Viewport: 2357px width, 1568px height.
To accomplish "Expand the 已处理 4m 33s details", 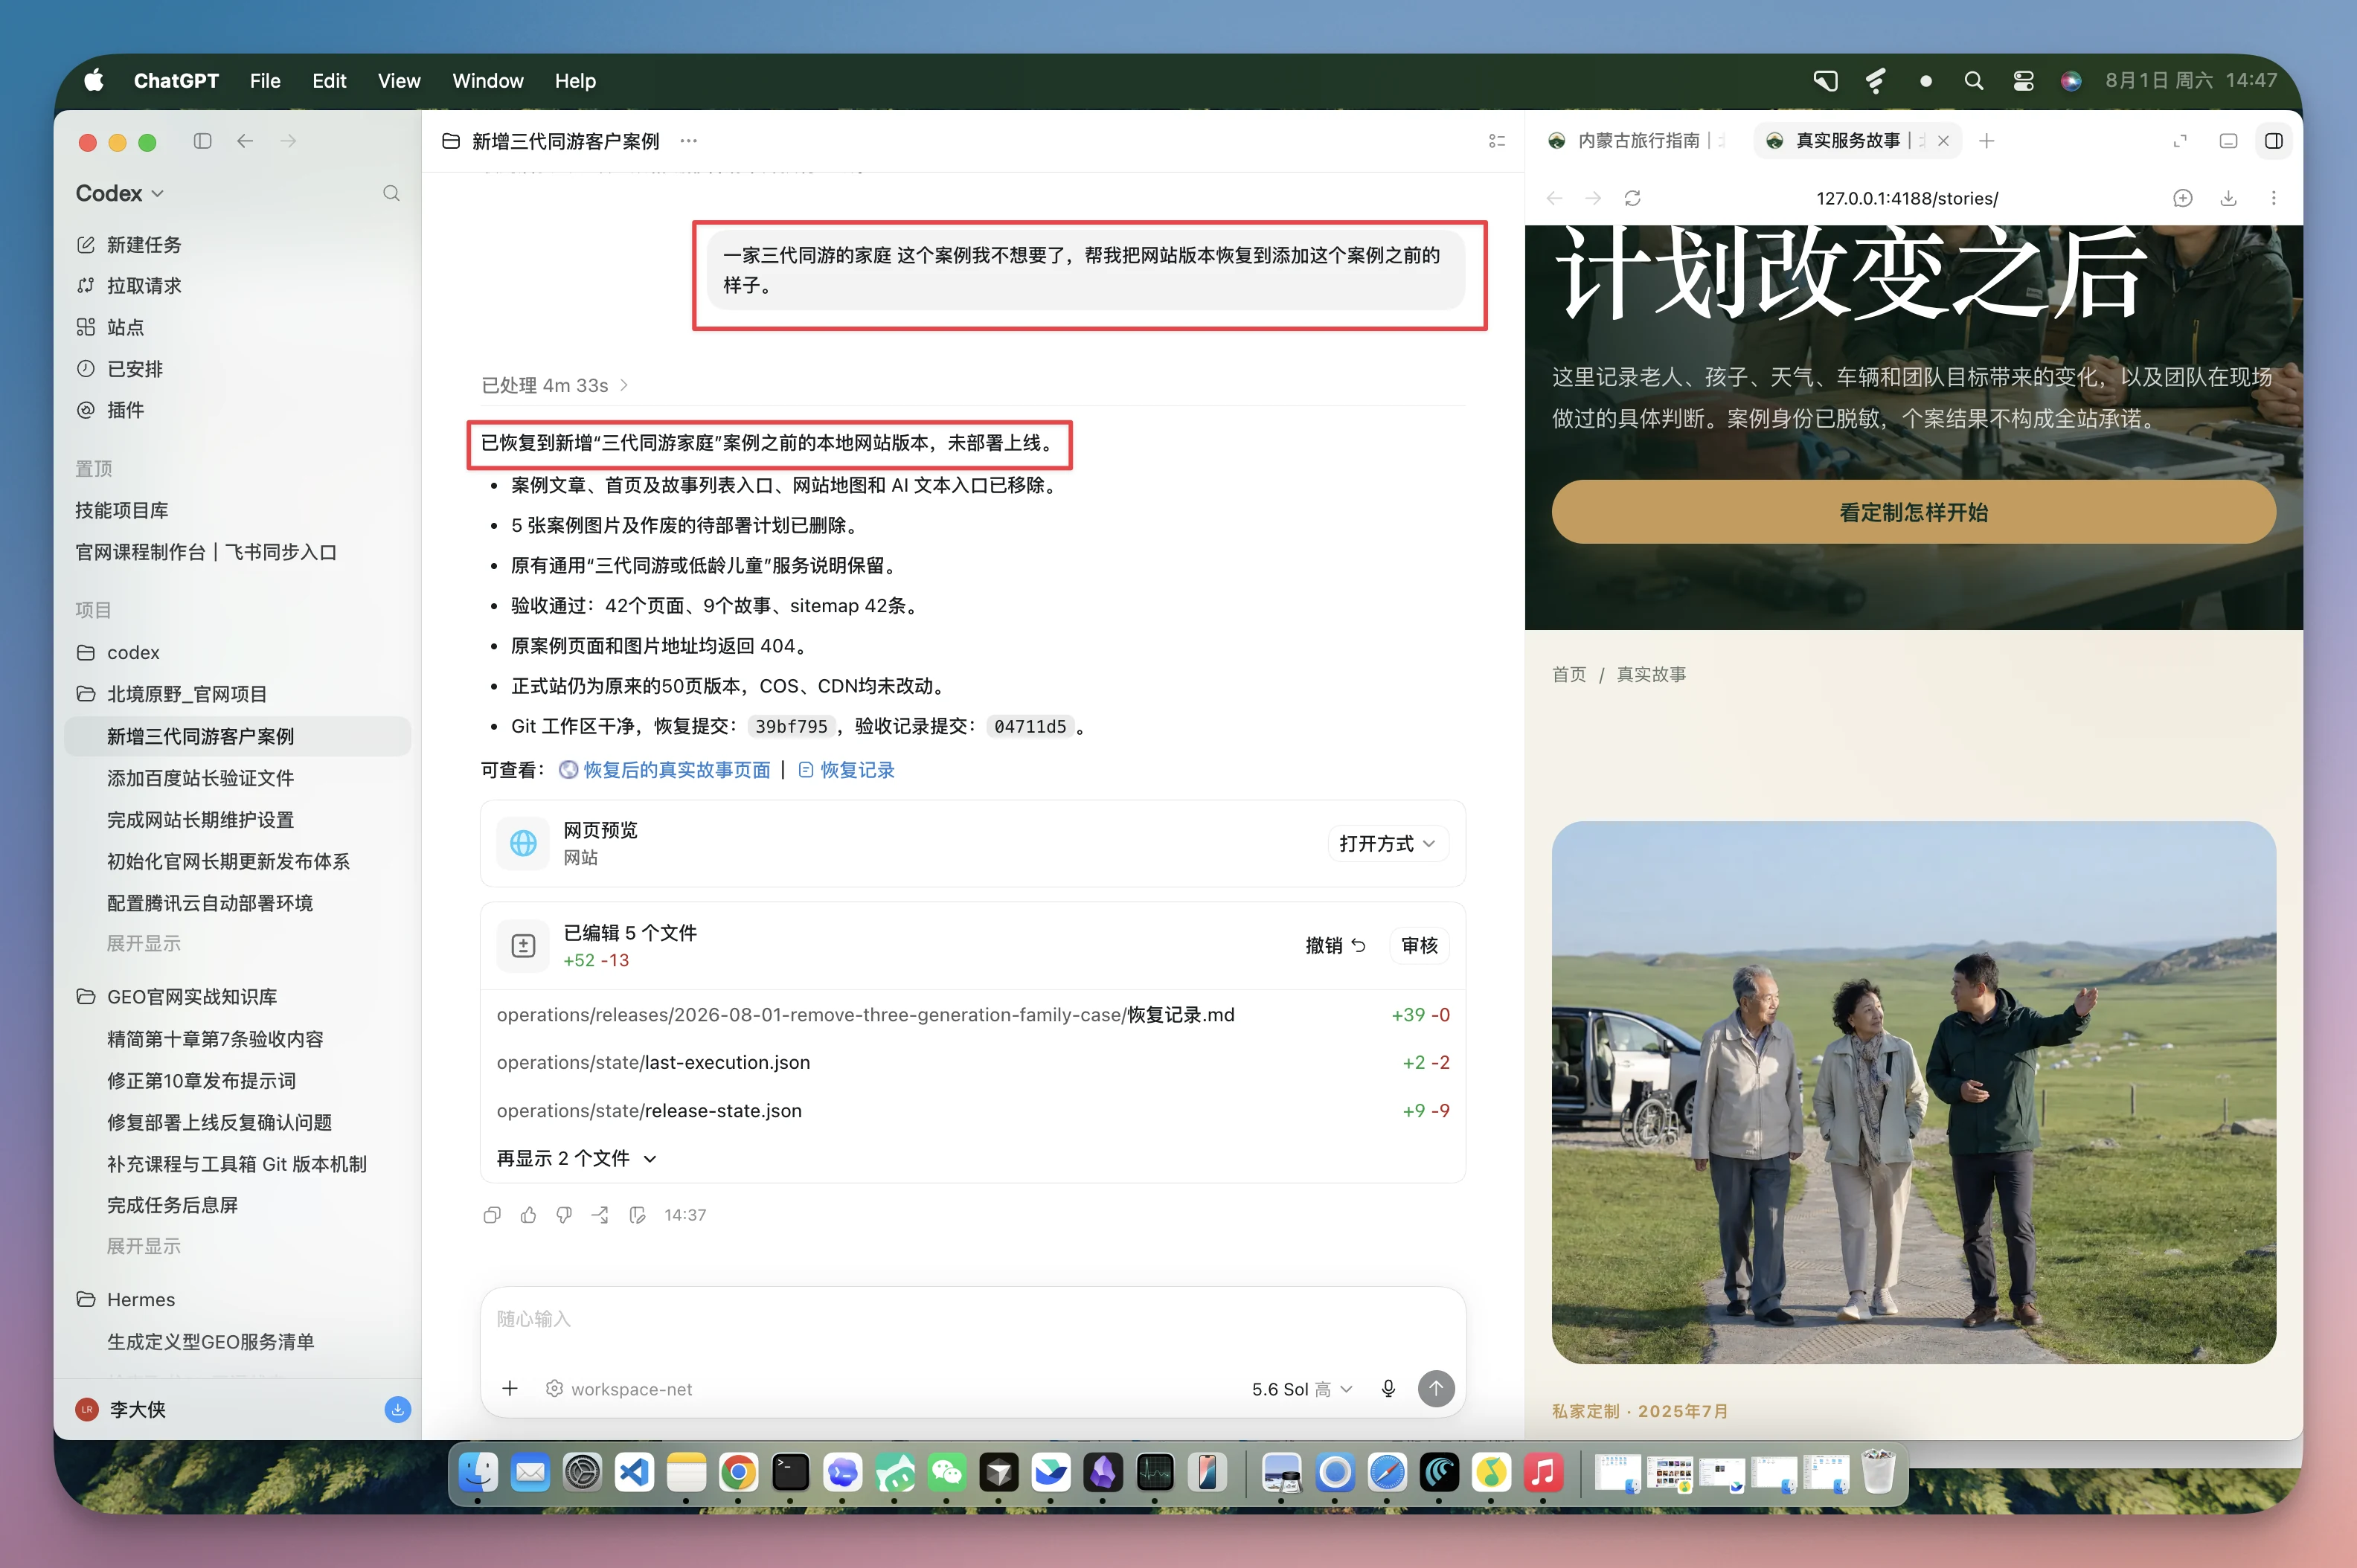I will click(555, 385).
